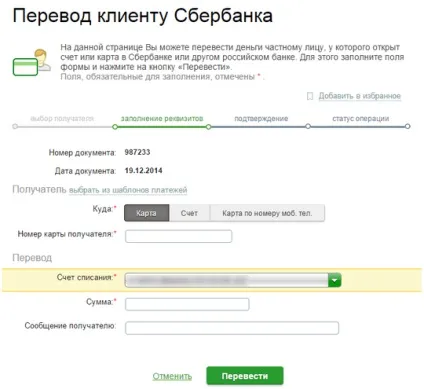Click the green Перевести button
The image size is (424, 389).
coord(245,376)
